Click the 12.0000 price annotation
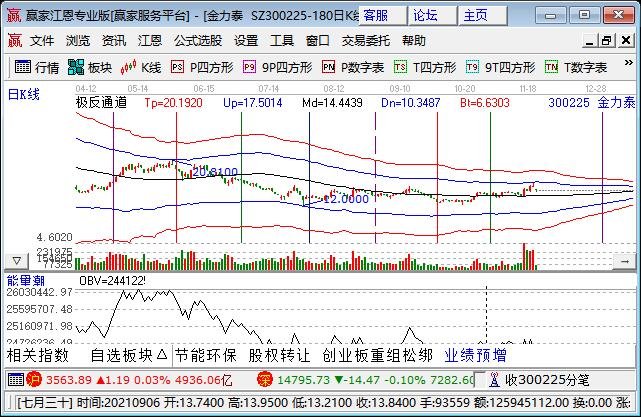The width and height of the screenshot is (641, 417). point(346,199)
